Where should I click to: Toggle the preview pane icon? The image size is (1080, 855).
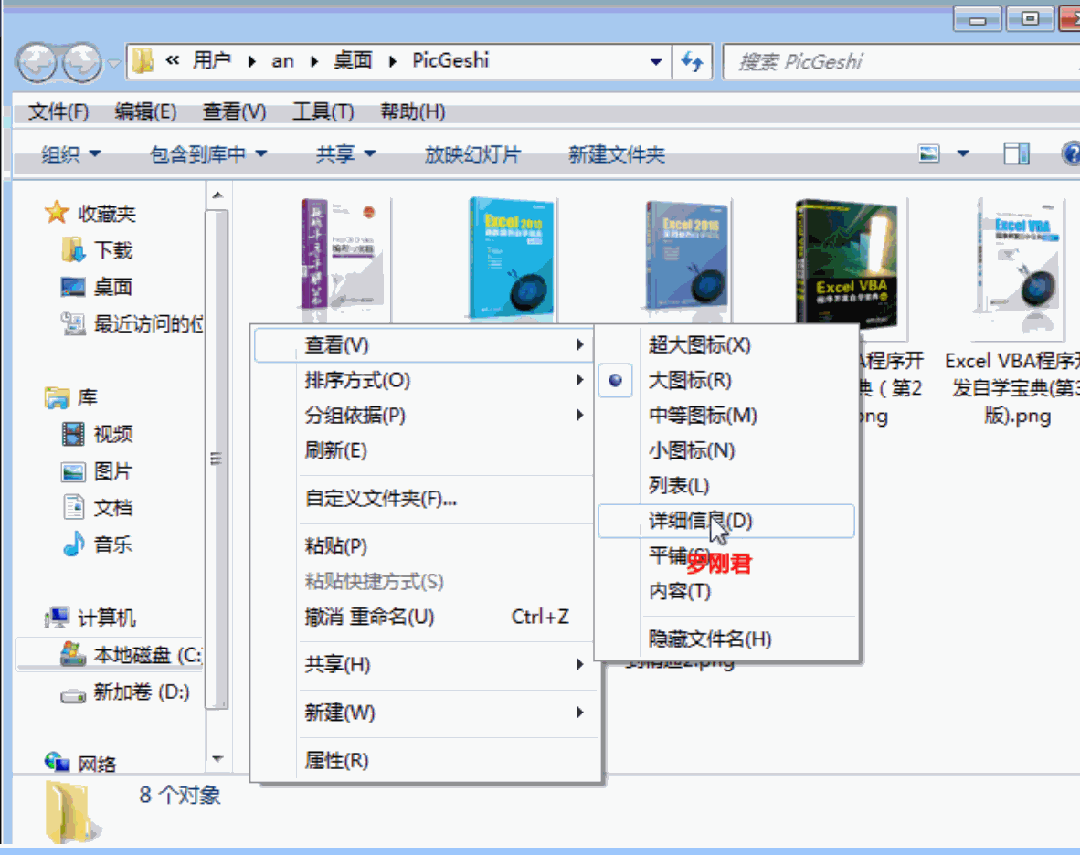pos(1017,154)
